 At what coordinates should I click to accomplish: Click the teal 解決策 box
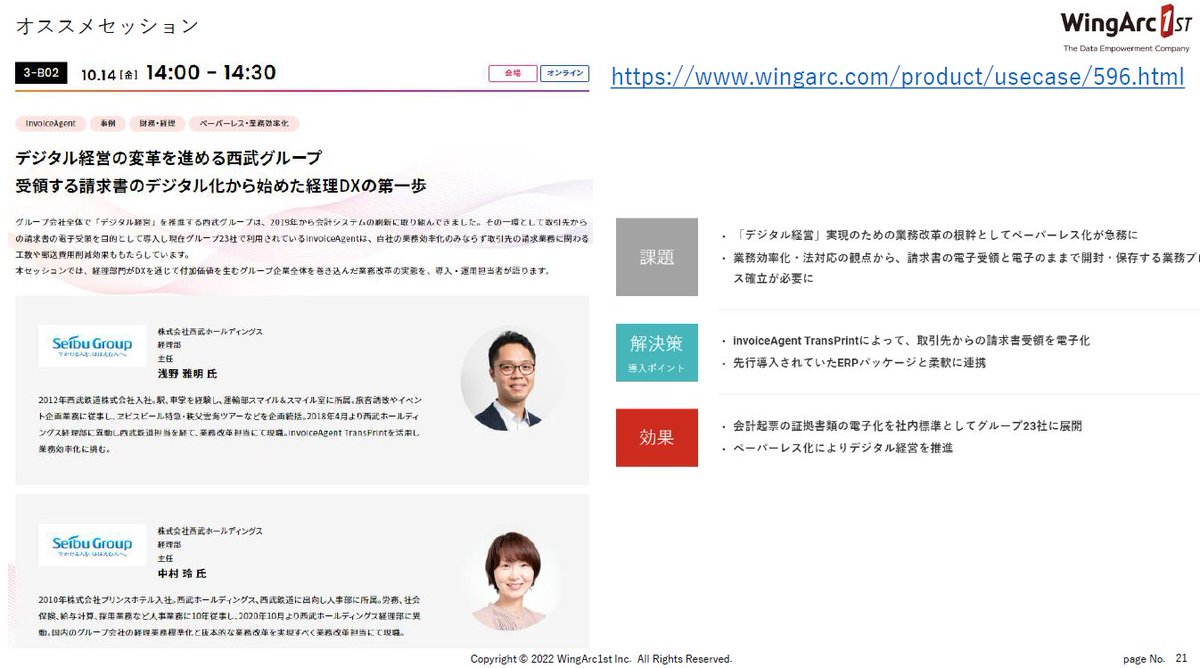click(657, 352)
